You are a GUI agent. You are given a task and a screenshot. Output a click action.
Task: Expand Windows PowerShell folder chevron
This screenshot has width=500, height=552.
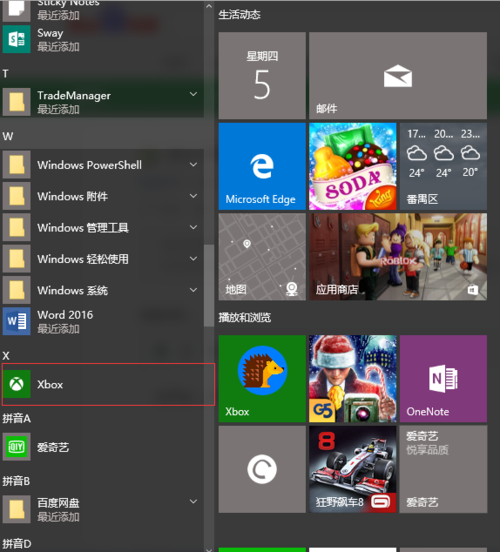[x=193, y=164]
